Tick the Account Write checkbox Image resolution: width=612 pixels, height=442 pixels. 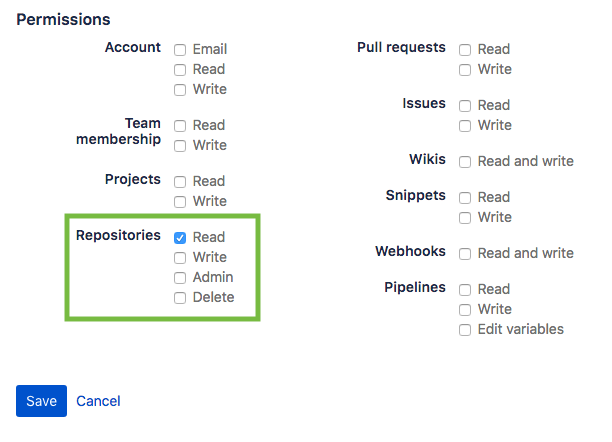[180, 90]
